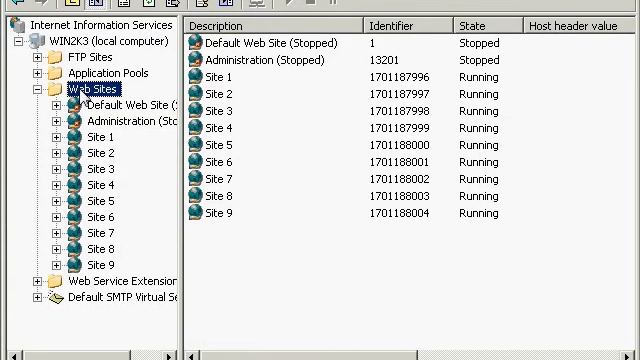Collapse the WIN2K3 (local computer) node
This screenshot has height=360, width=640.
pos(18,41)
